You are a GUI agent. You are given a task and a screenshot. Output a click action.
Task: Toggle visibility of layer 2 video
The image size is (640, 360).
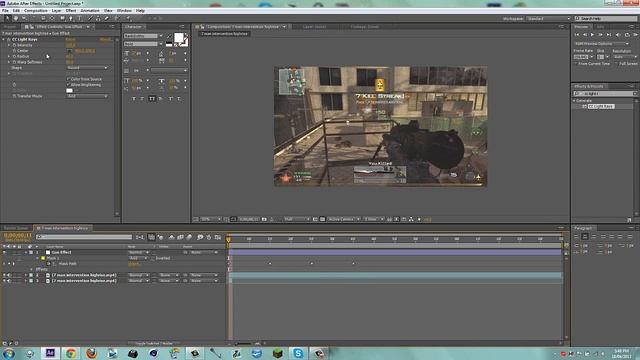[4, 276]
